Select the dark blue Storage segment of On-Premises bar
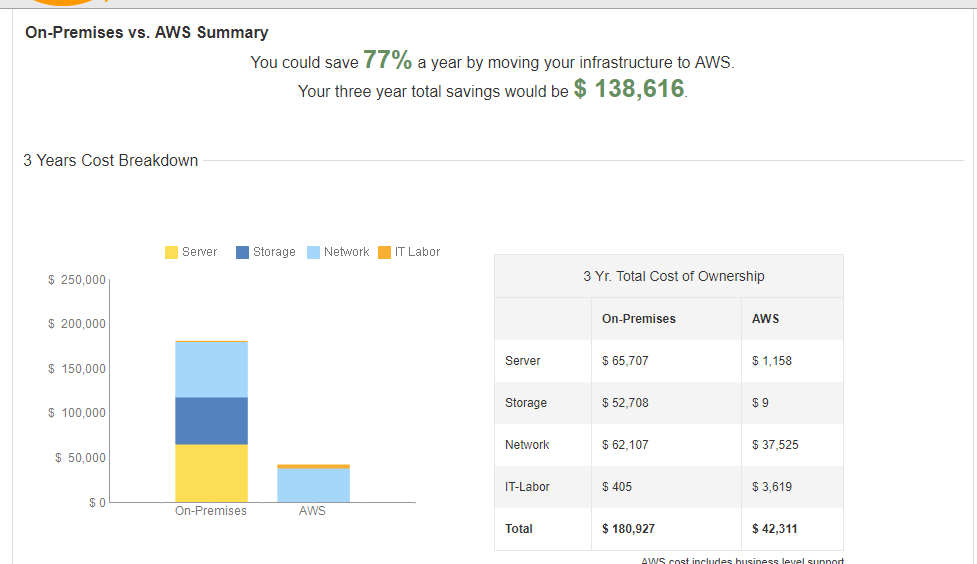 (211, 421)
